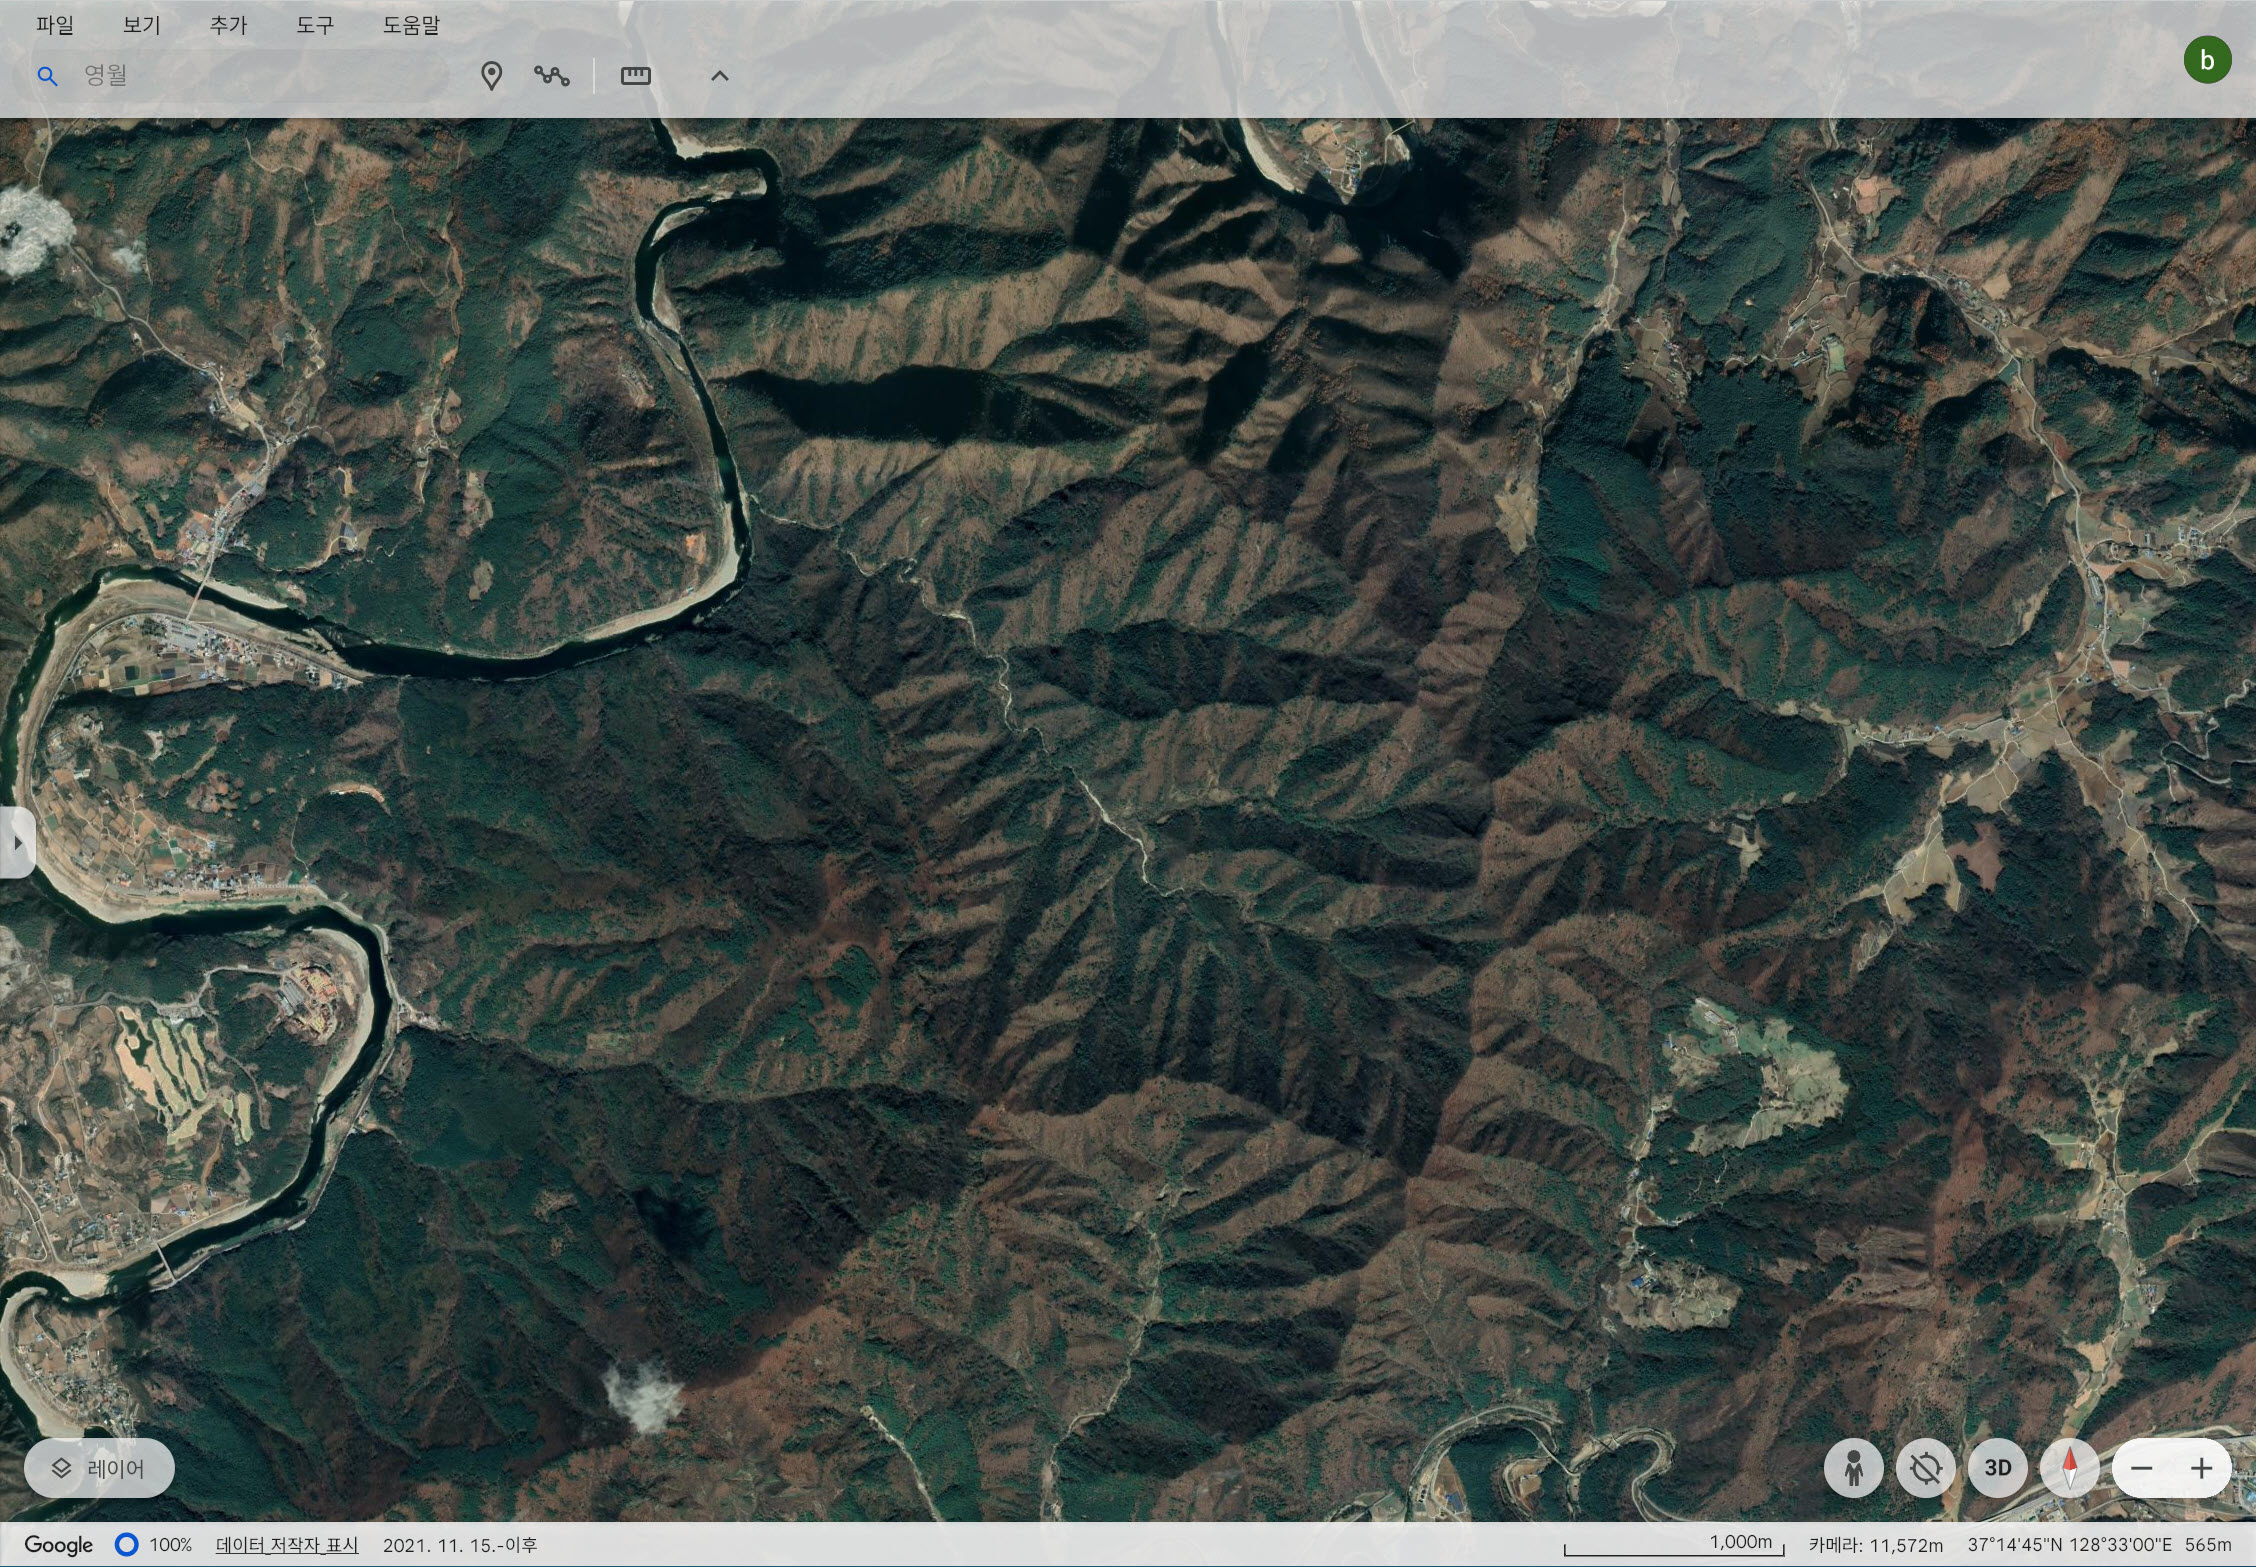Screen dimensions: 2256x1567
Task: Open the green 'b' account avatar
Action: [x=2207, y=60]
